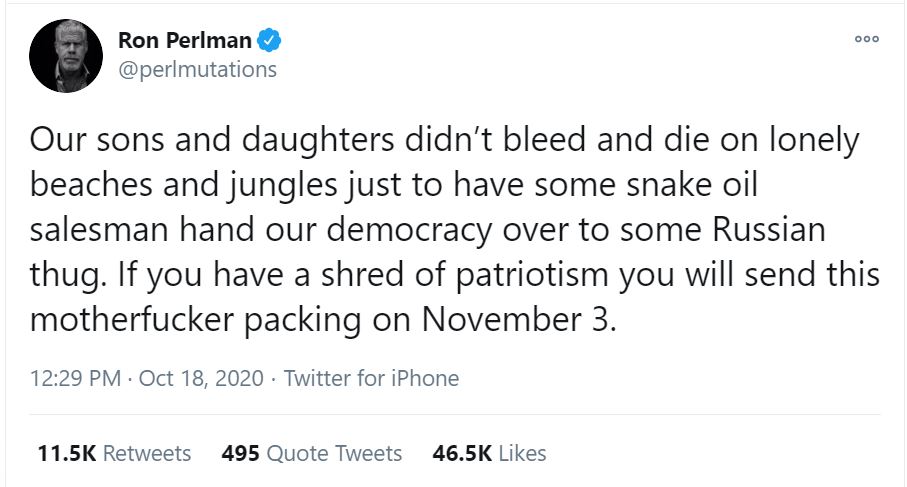Click the 46.5K likes count number
This screenshot has height=487, width=907.
tap(461, 453)
